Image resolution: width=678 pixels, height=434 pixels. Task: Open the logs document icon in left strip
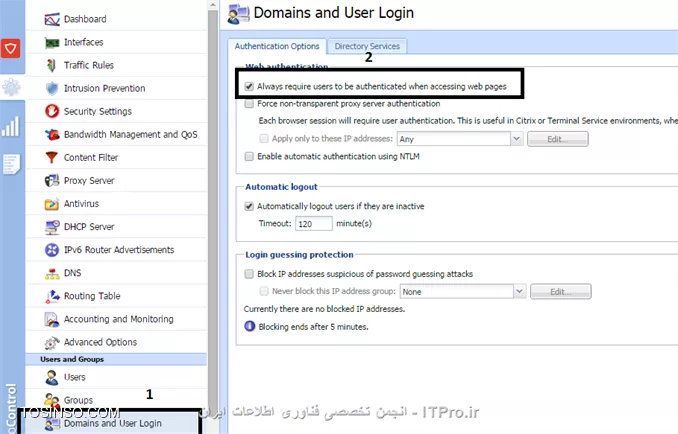click(x=11, y=164)
